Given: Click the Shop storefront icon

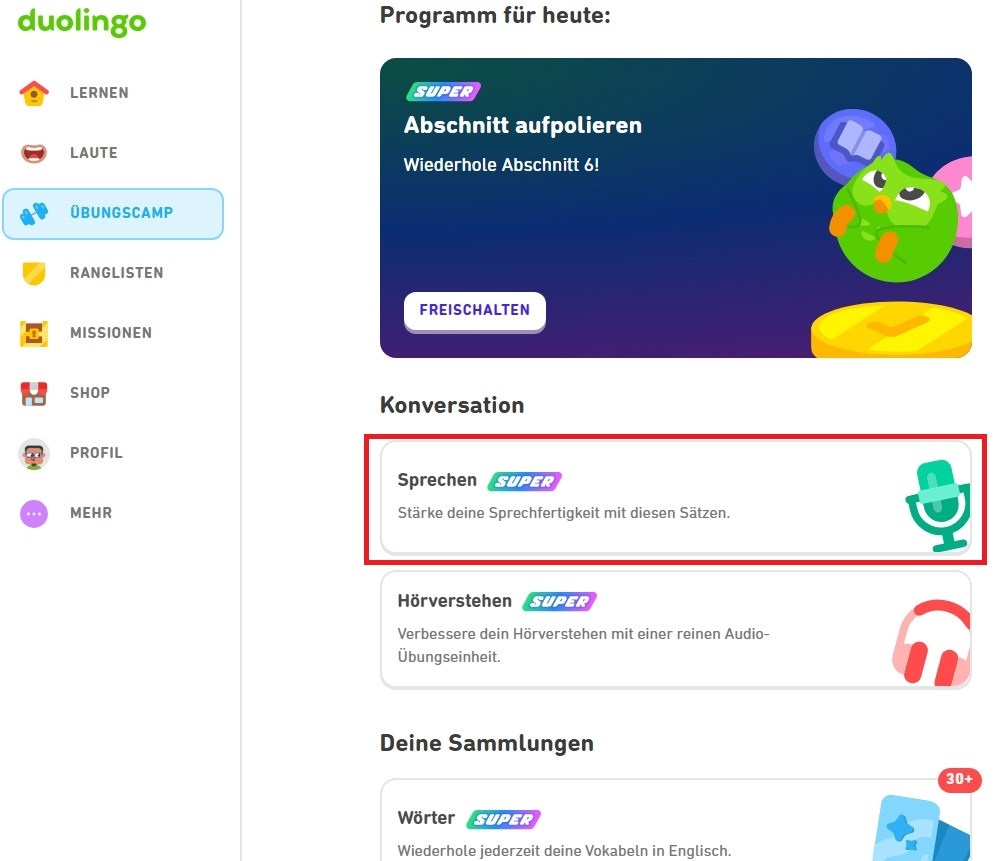Looking at the screenshot, I should 34,393.
